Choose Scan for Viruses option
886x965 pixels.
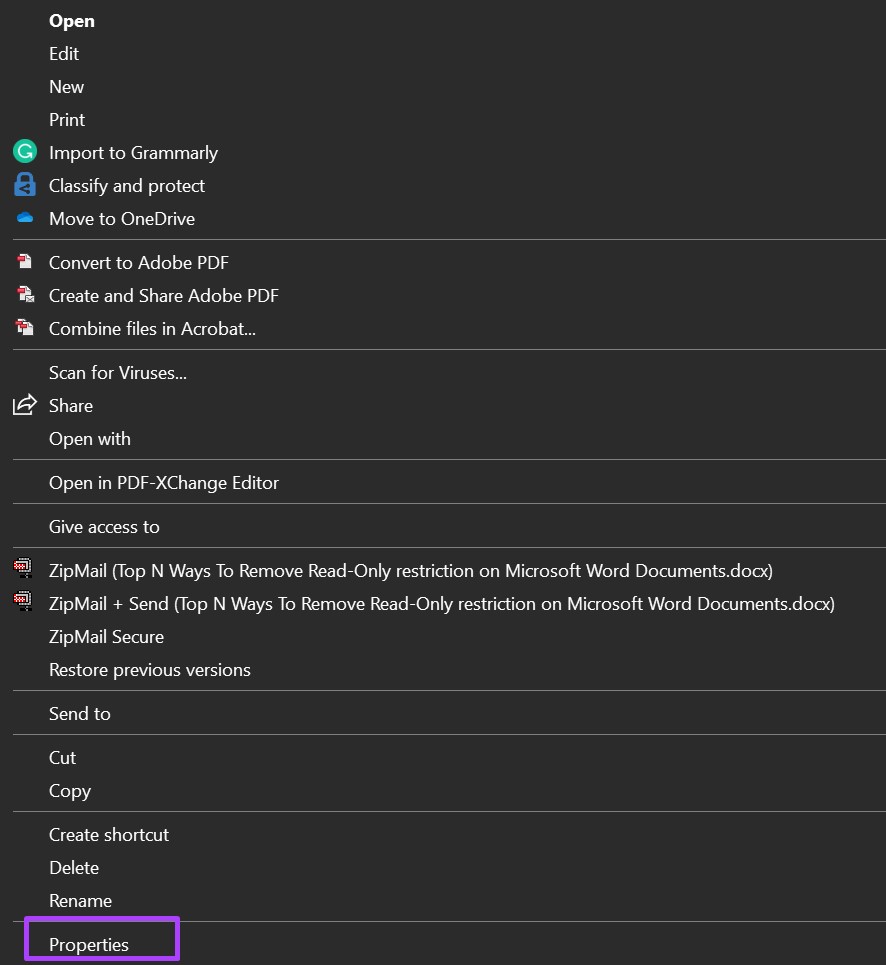(x=118, y=373)
